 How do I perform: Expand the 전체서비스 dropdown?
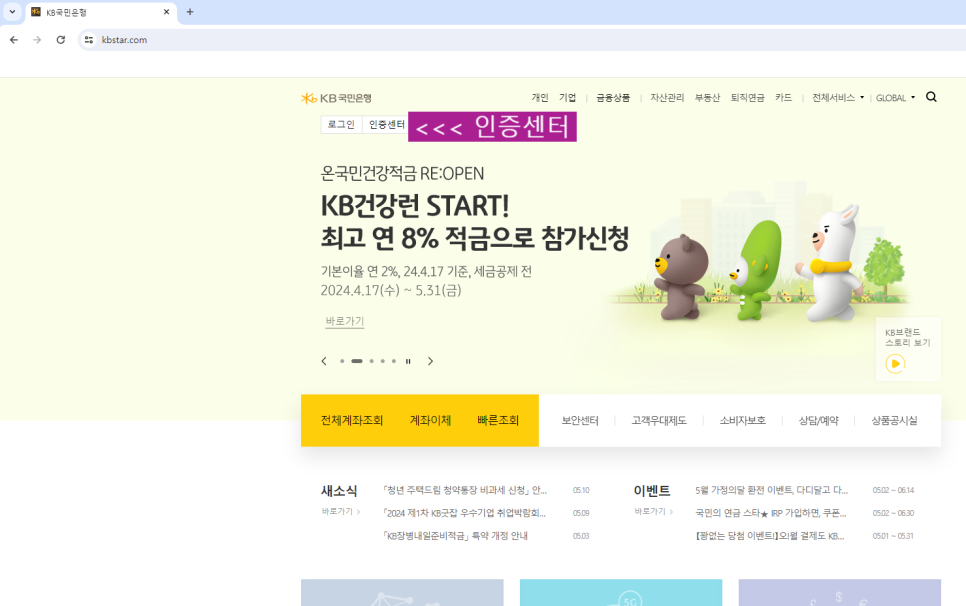[x=838, y=97]
